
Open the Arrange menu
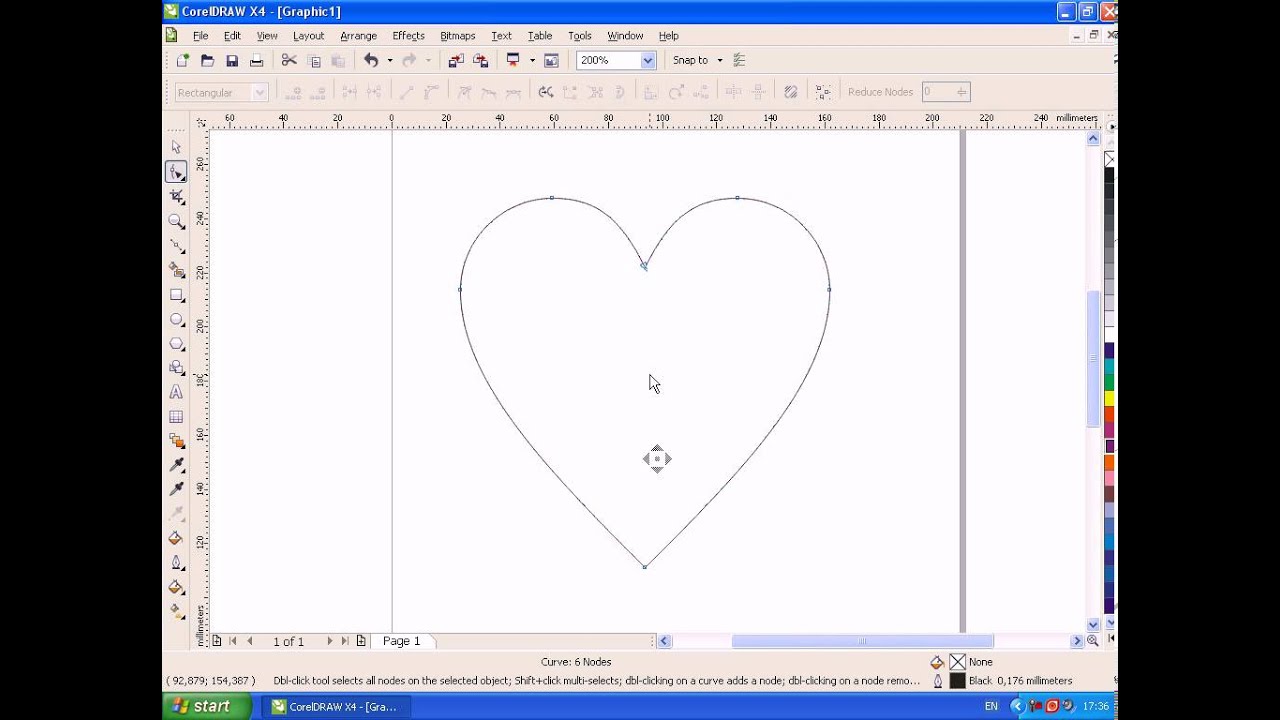tap(358, 36)
